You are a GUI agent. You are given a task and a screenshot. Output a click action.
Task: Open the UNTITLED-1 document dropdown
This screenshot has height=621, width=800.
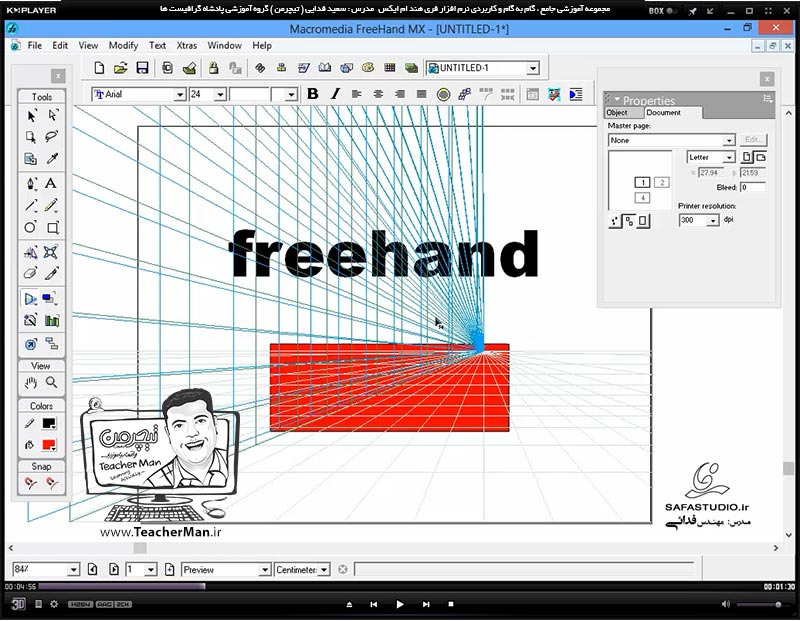click(533, 68)
